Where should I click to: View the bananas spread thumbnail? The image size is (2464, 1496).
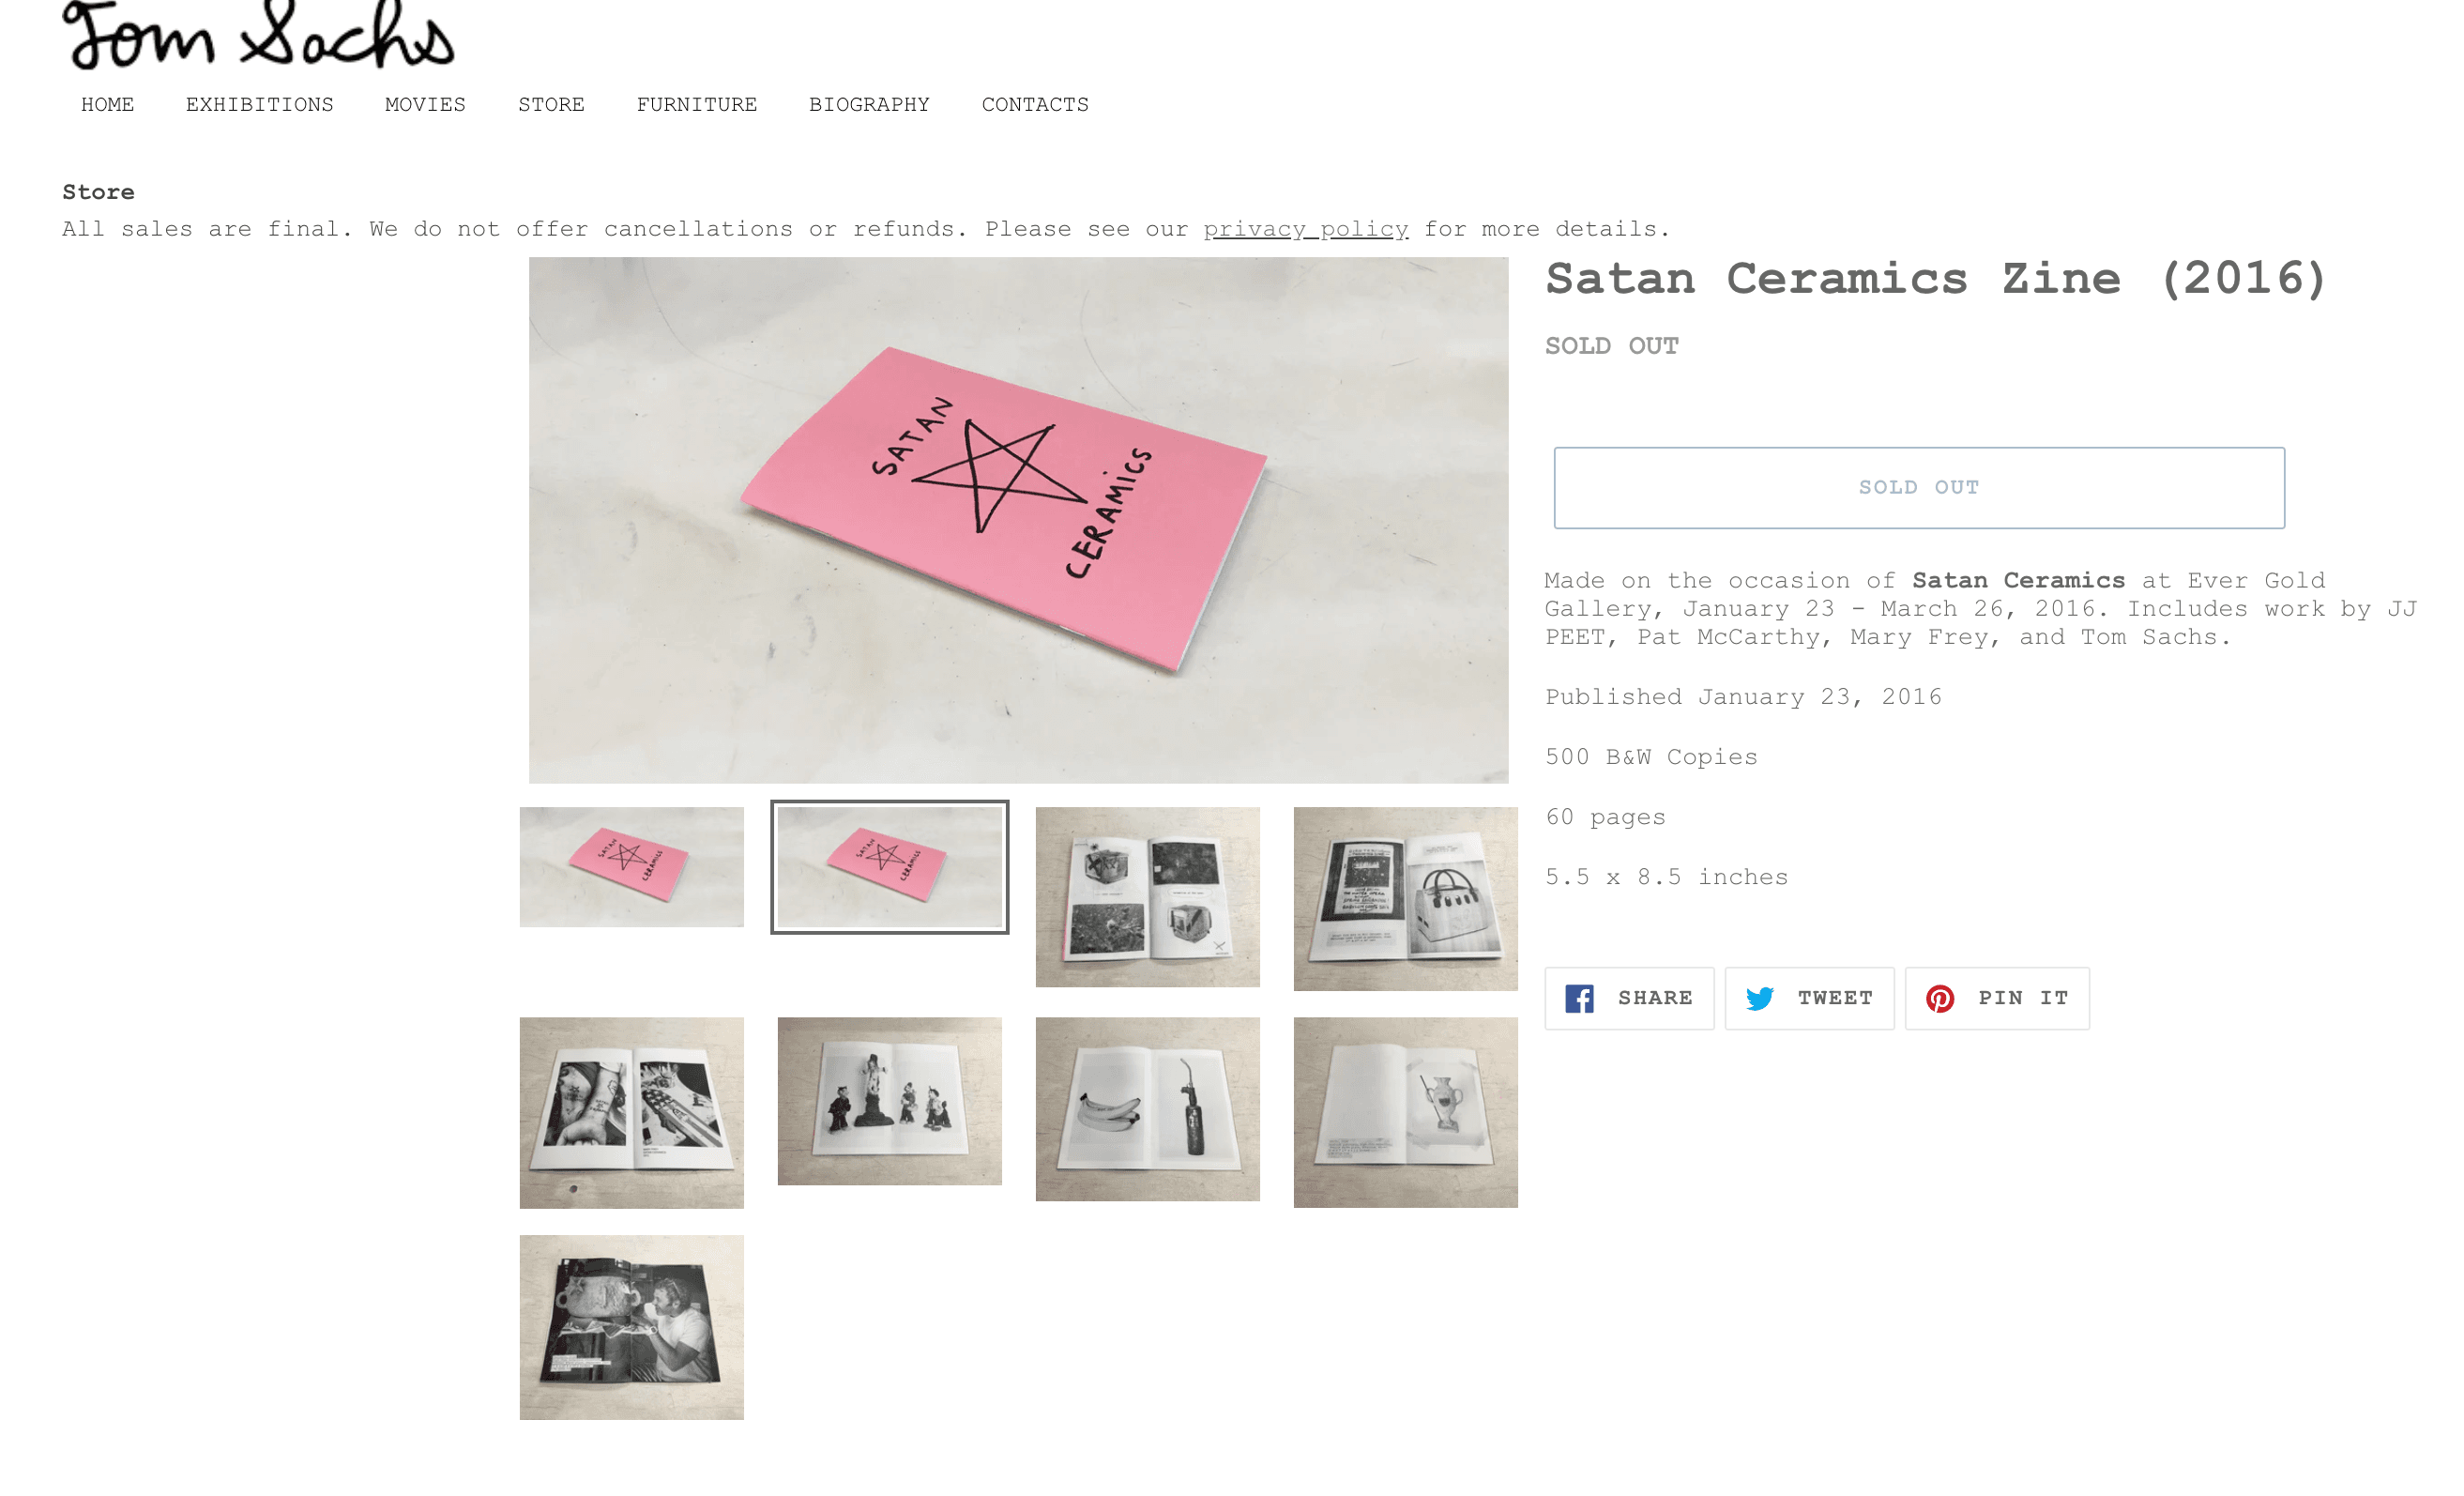(x=1147, y=1108)
